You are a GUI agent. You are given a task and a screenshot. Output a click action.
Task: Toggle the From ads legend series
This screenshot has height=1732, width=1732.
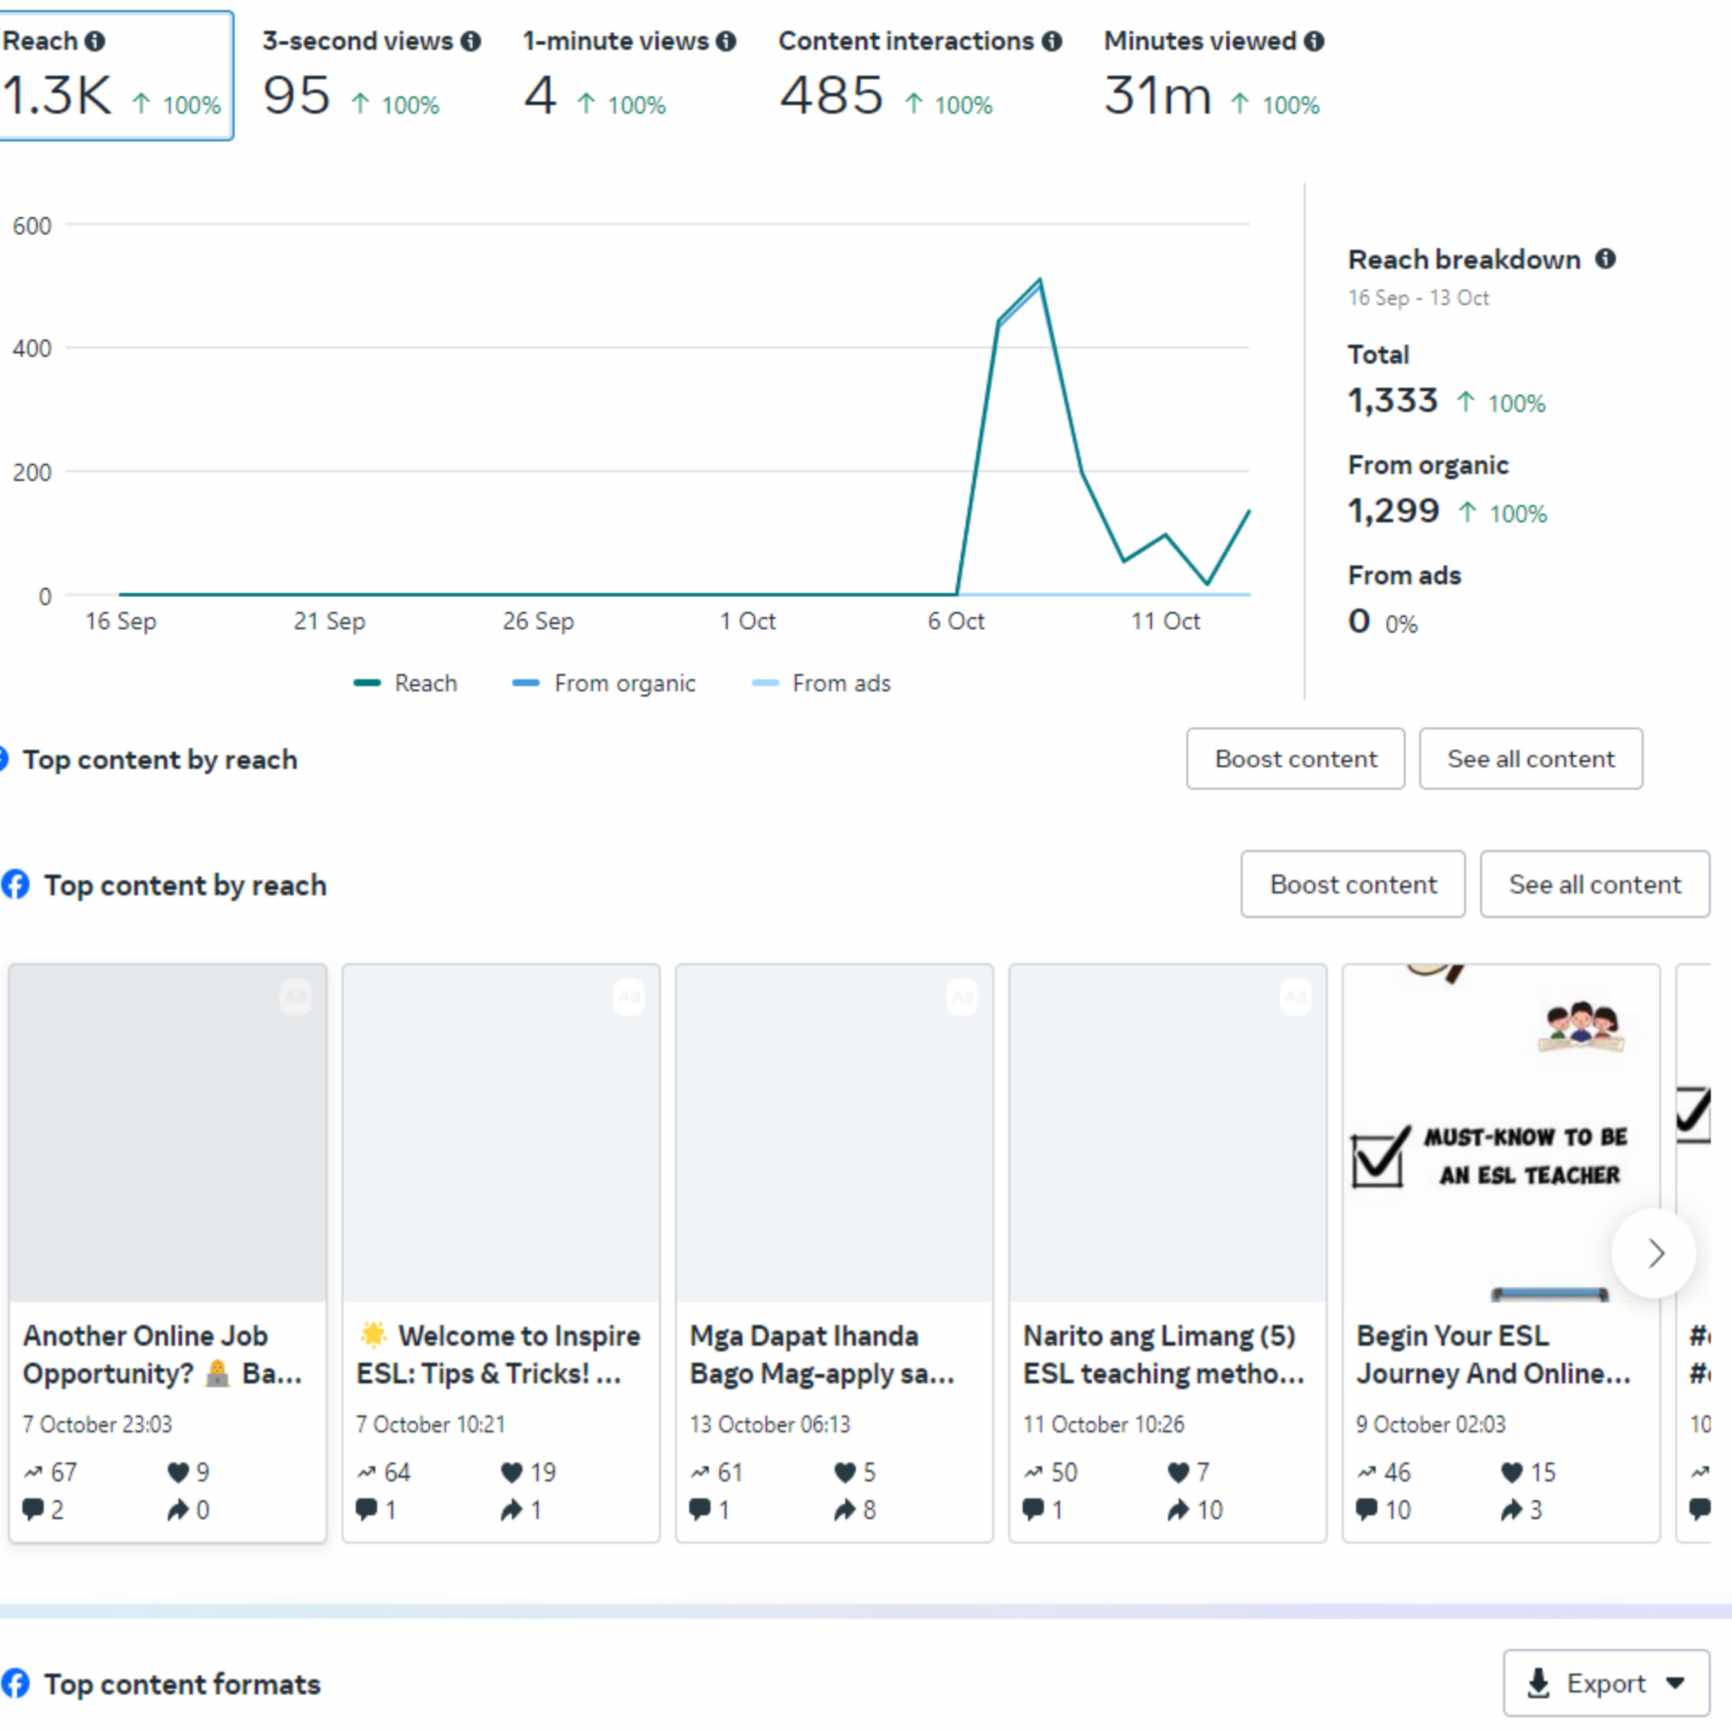pos(821,683)
